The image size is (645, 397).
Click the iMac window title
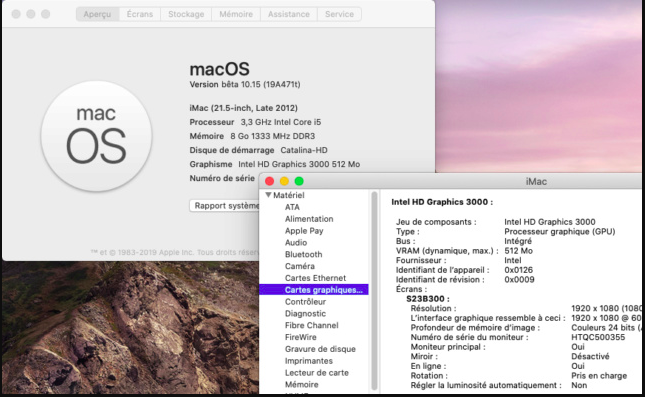point(536,181)
